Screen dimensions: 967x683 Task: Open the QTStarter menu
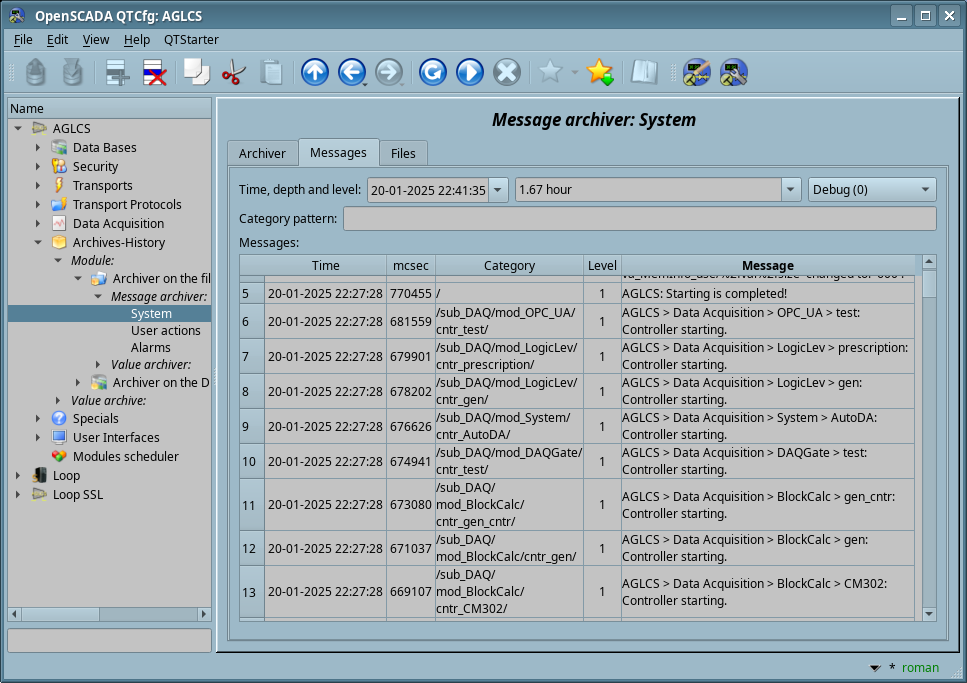(193, 39)
